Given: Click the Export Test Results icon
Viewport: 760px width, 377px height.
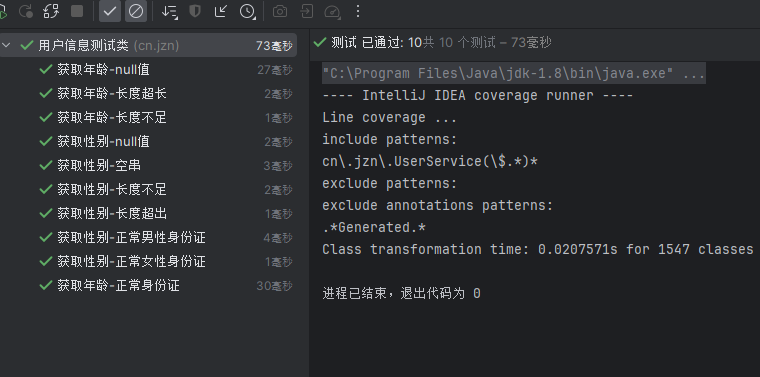Looking at the screenshot, I should (x=306, y=11).
